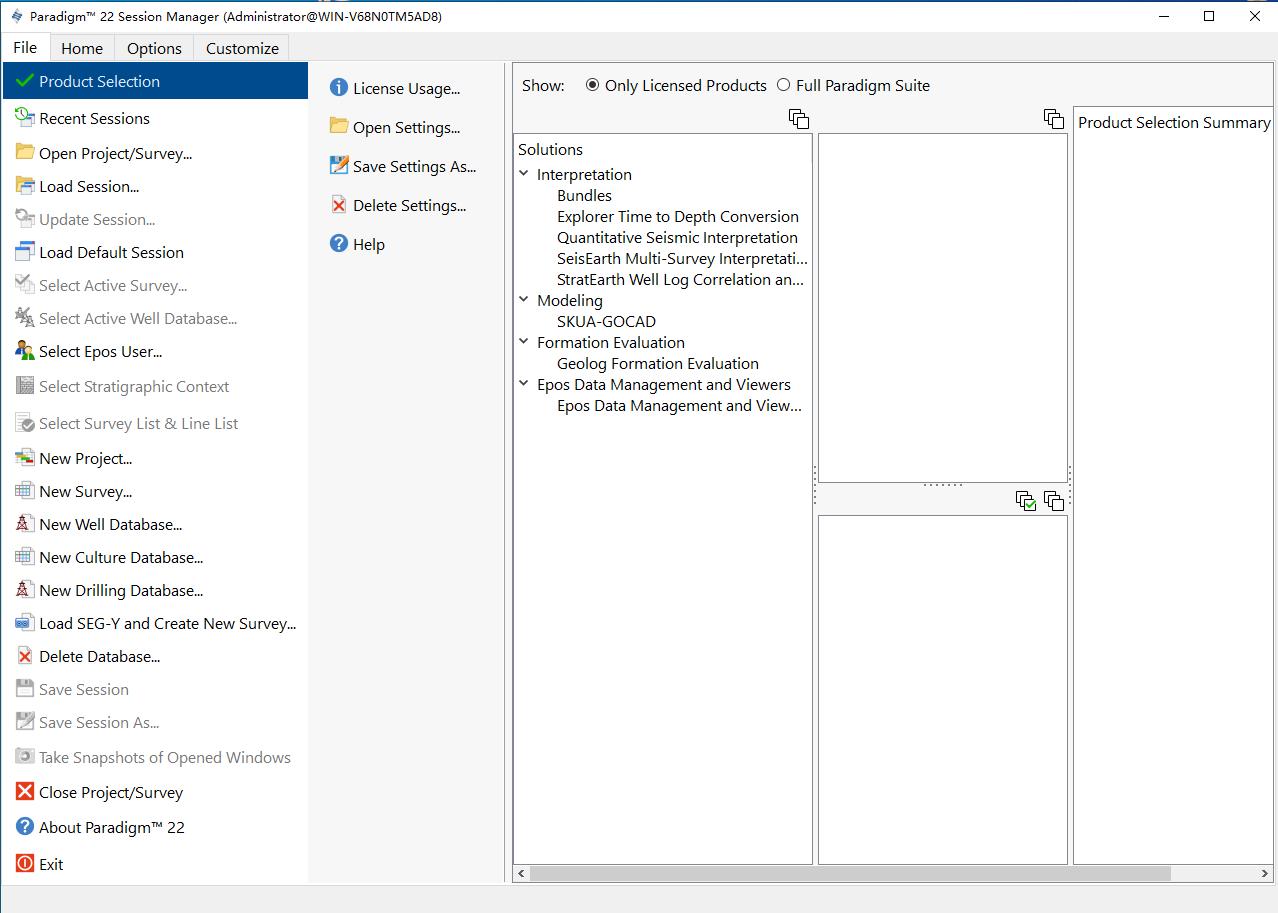Select StratEarth Well Log Correlation item
Image resolution: width=1278 pixels, height=913 pixels.
[x=680, y=279]
